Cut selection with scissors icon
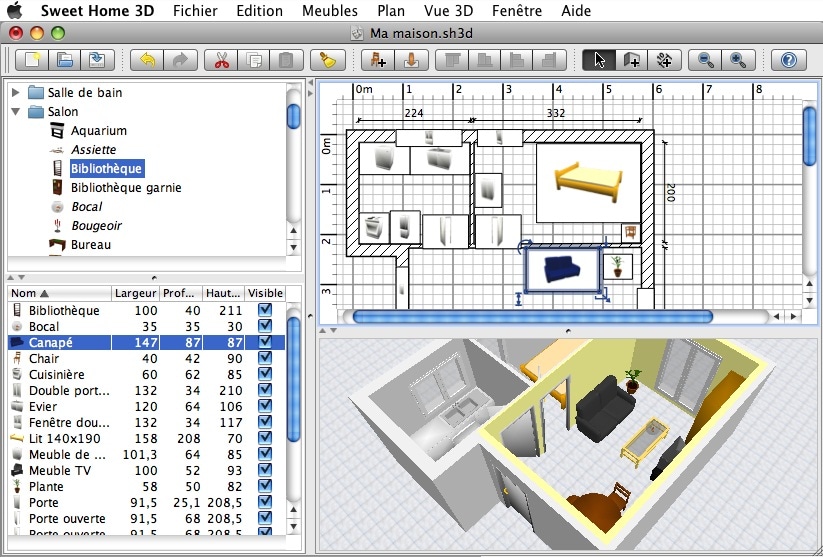 (221, 60)
